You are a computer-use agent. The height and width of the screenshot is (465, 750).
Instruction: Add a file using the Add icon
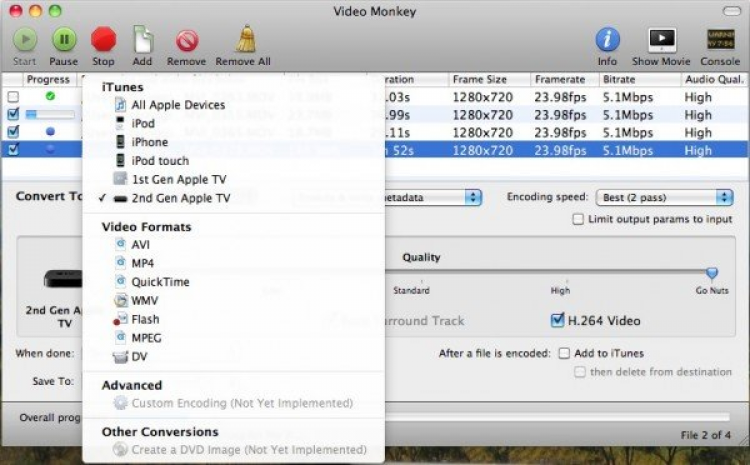point(143,40)
